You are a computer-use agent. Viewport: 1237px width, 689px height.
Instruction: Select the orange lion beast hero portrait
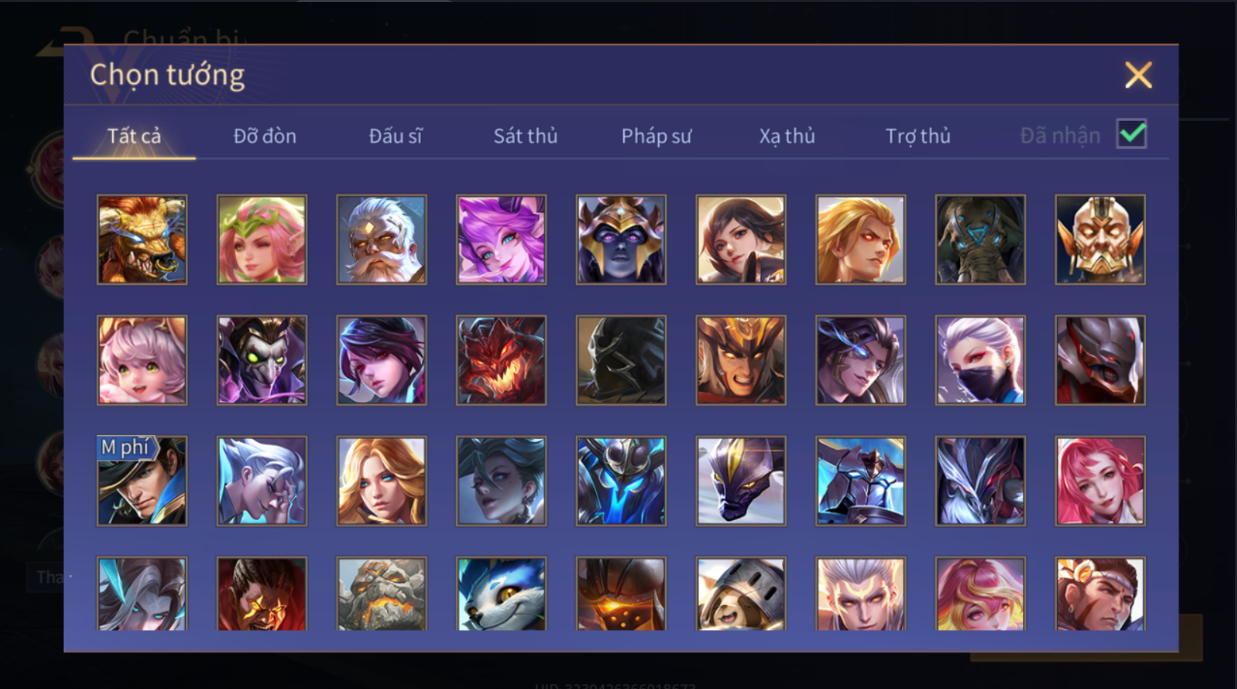(x=142, y=240)
